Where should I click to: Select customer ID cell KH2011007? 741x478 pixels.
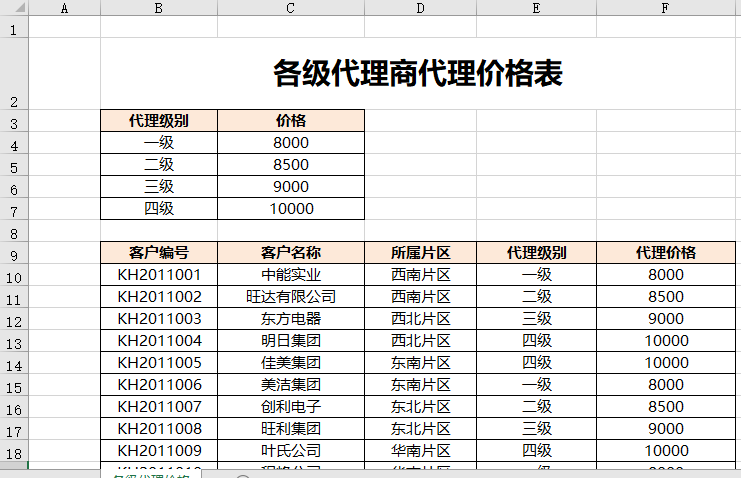(159, 407)
